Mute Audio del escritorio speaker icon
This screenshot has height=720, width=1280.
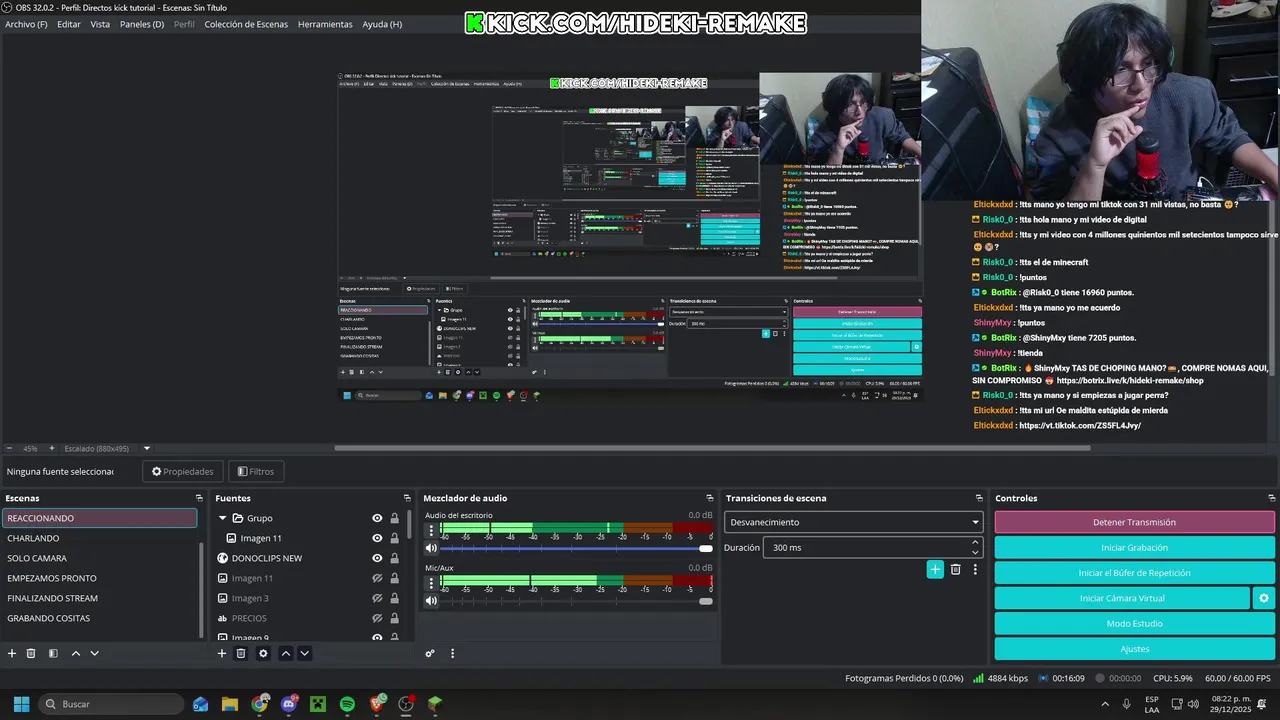pos(431,548)
